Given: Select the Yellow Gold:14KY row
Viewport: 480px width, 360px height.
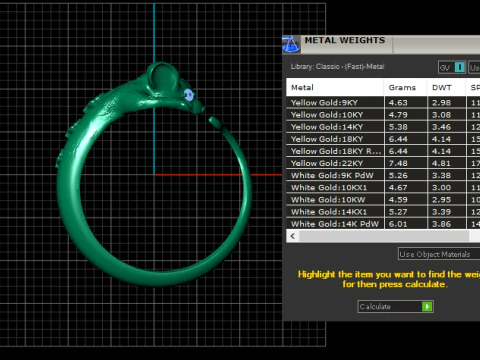Looking at the screenshot, I should click(383, 127).
